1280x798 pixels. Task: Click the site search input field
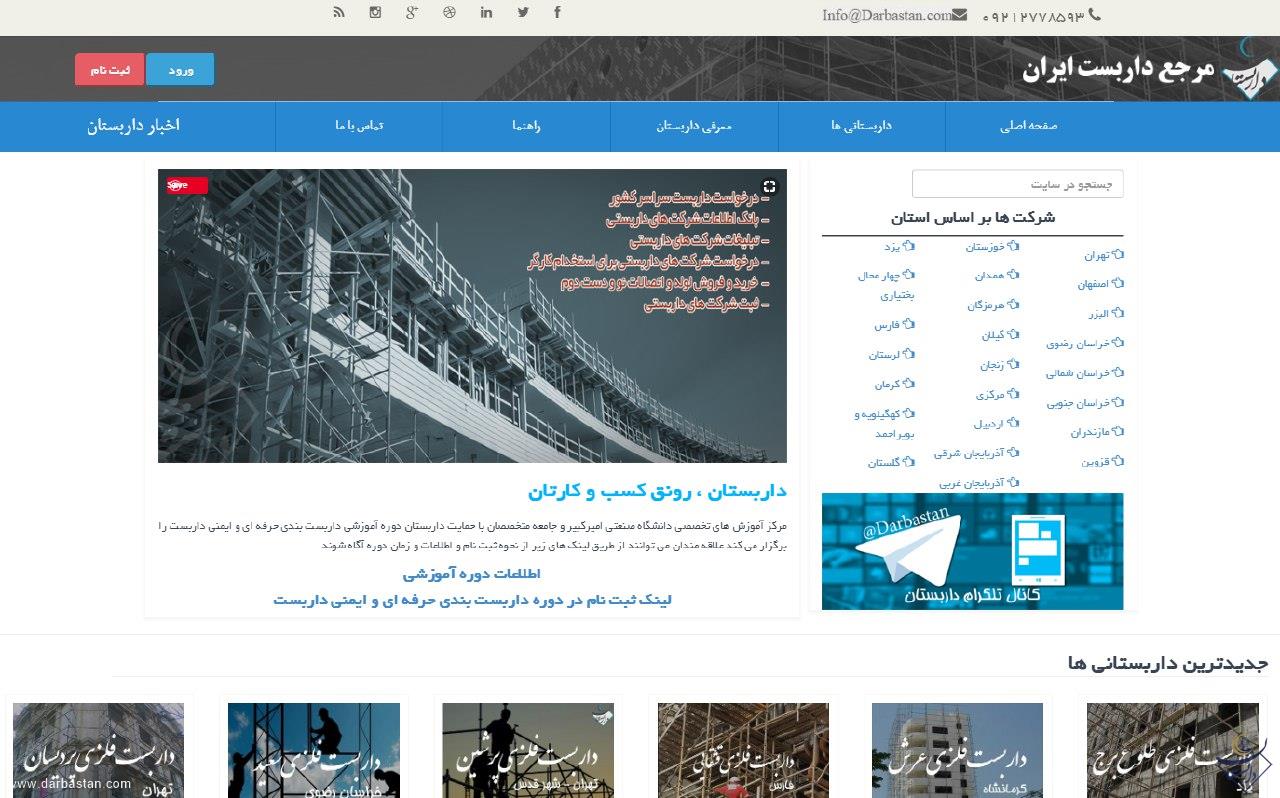(1017, 184)
